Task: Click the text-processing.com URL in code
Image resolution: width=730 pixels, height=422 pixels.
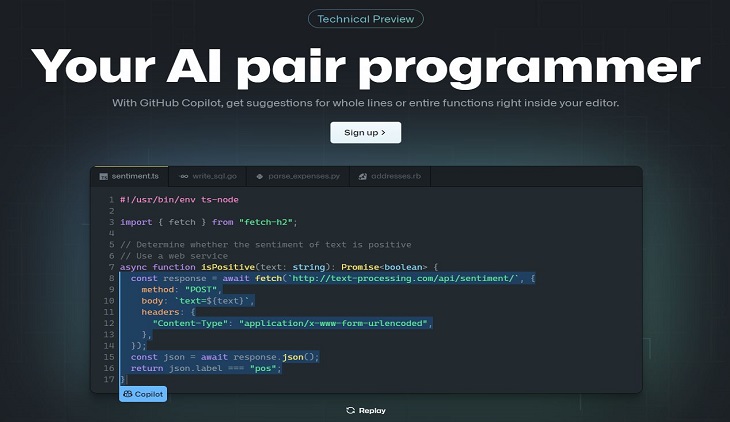Action: point(403,278)
